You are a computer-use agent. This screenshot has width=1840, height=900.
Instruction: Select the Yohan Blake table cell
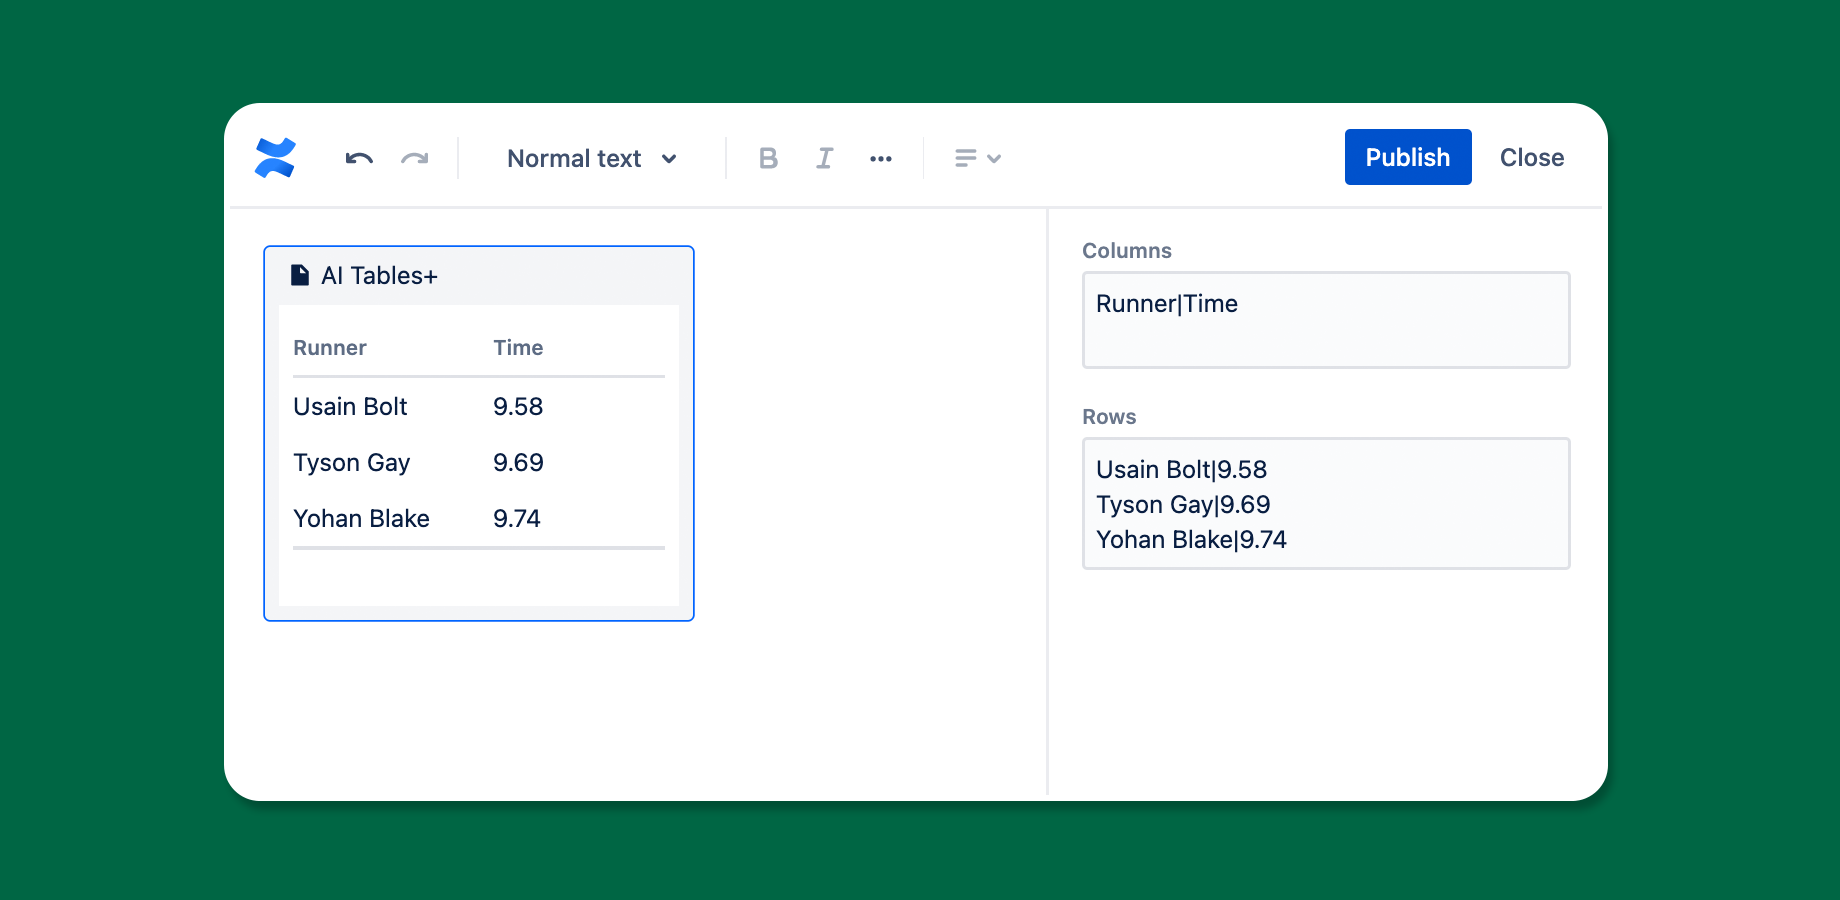coord(361,519)
